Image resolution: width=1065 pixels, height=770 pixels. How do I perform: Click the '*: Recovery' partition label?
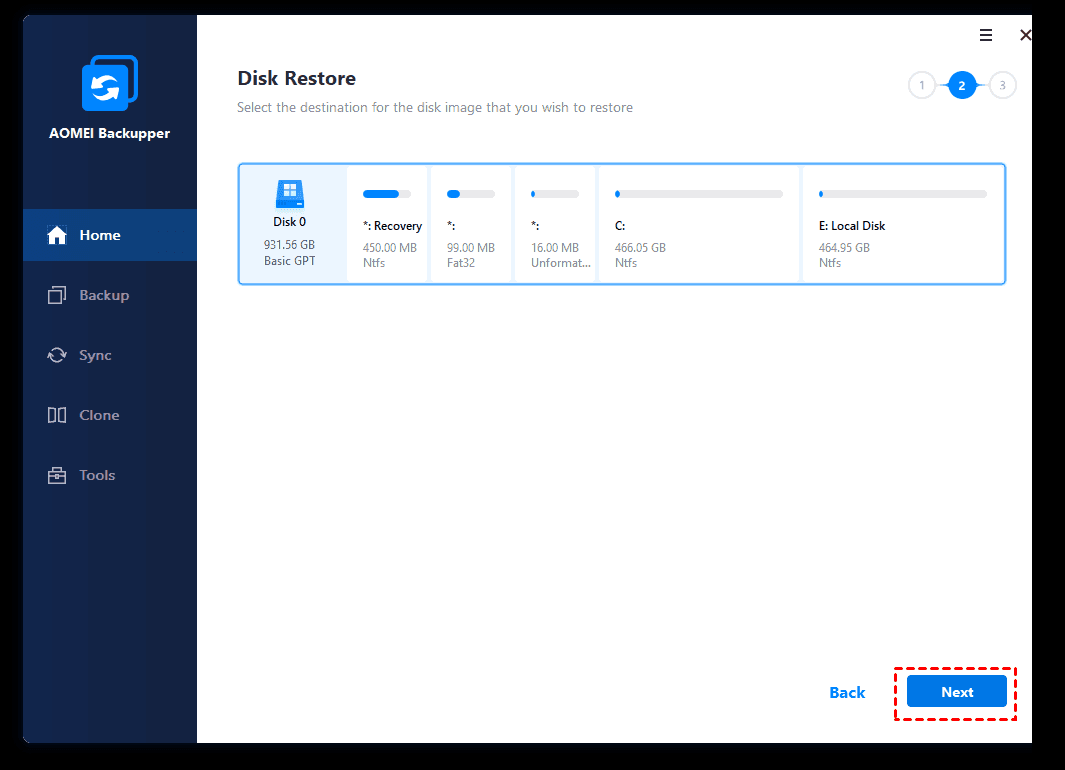pyautogui.click(x=393, y=226)
